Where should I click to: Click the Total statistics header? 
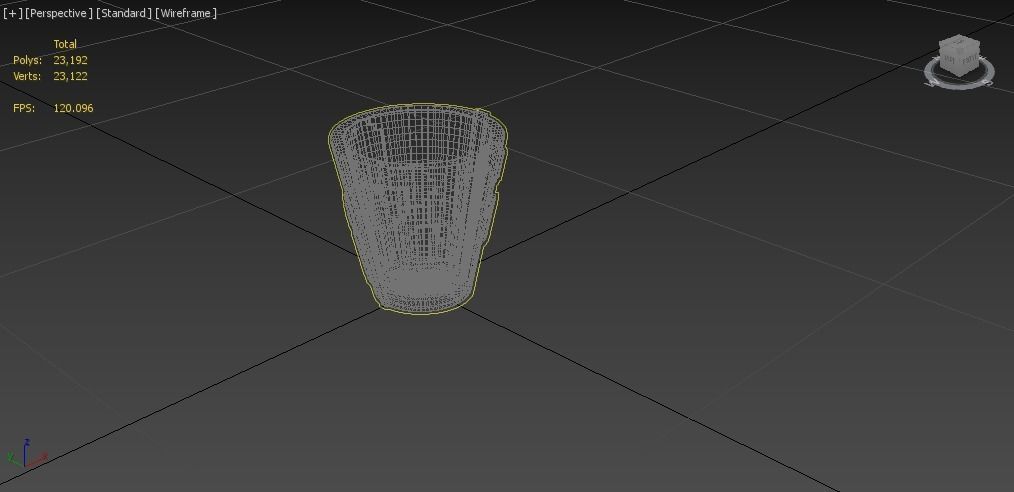point(65,44)
